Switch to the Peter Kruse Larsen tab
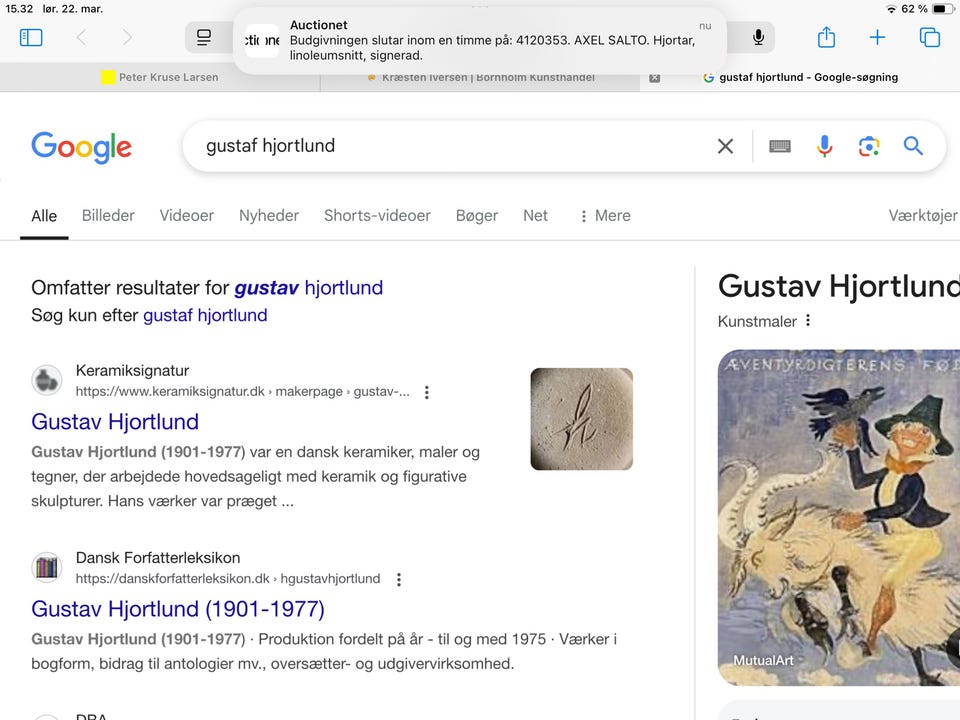This screenshot has height=720, width=960. 160,77
